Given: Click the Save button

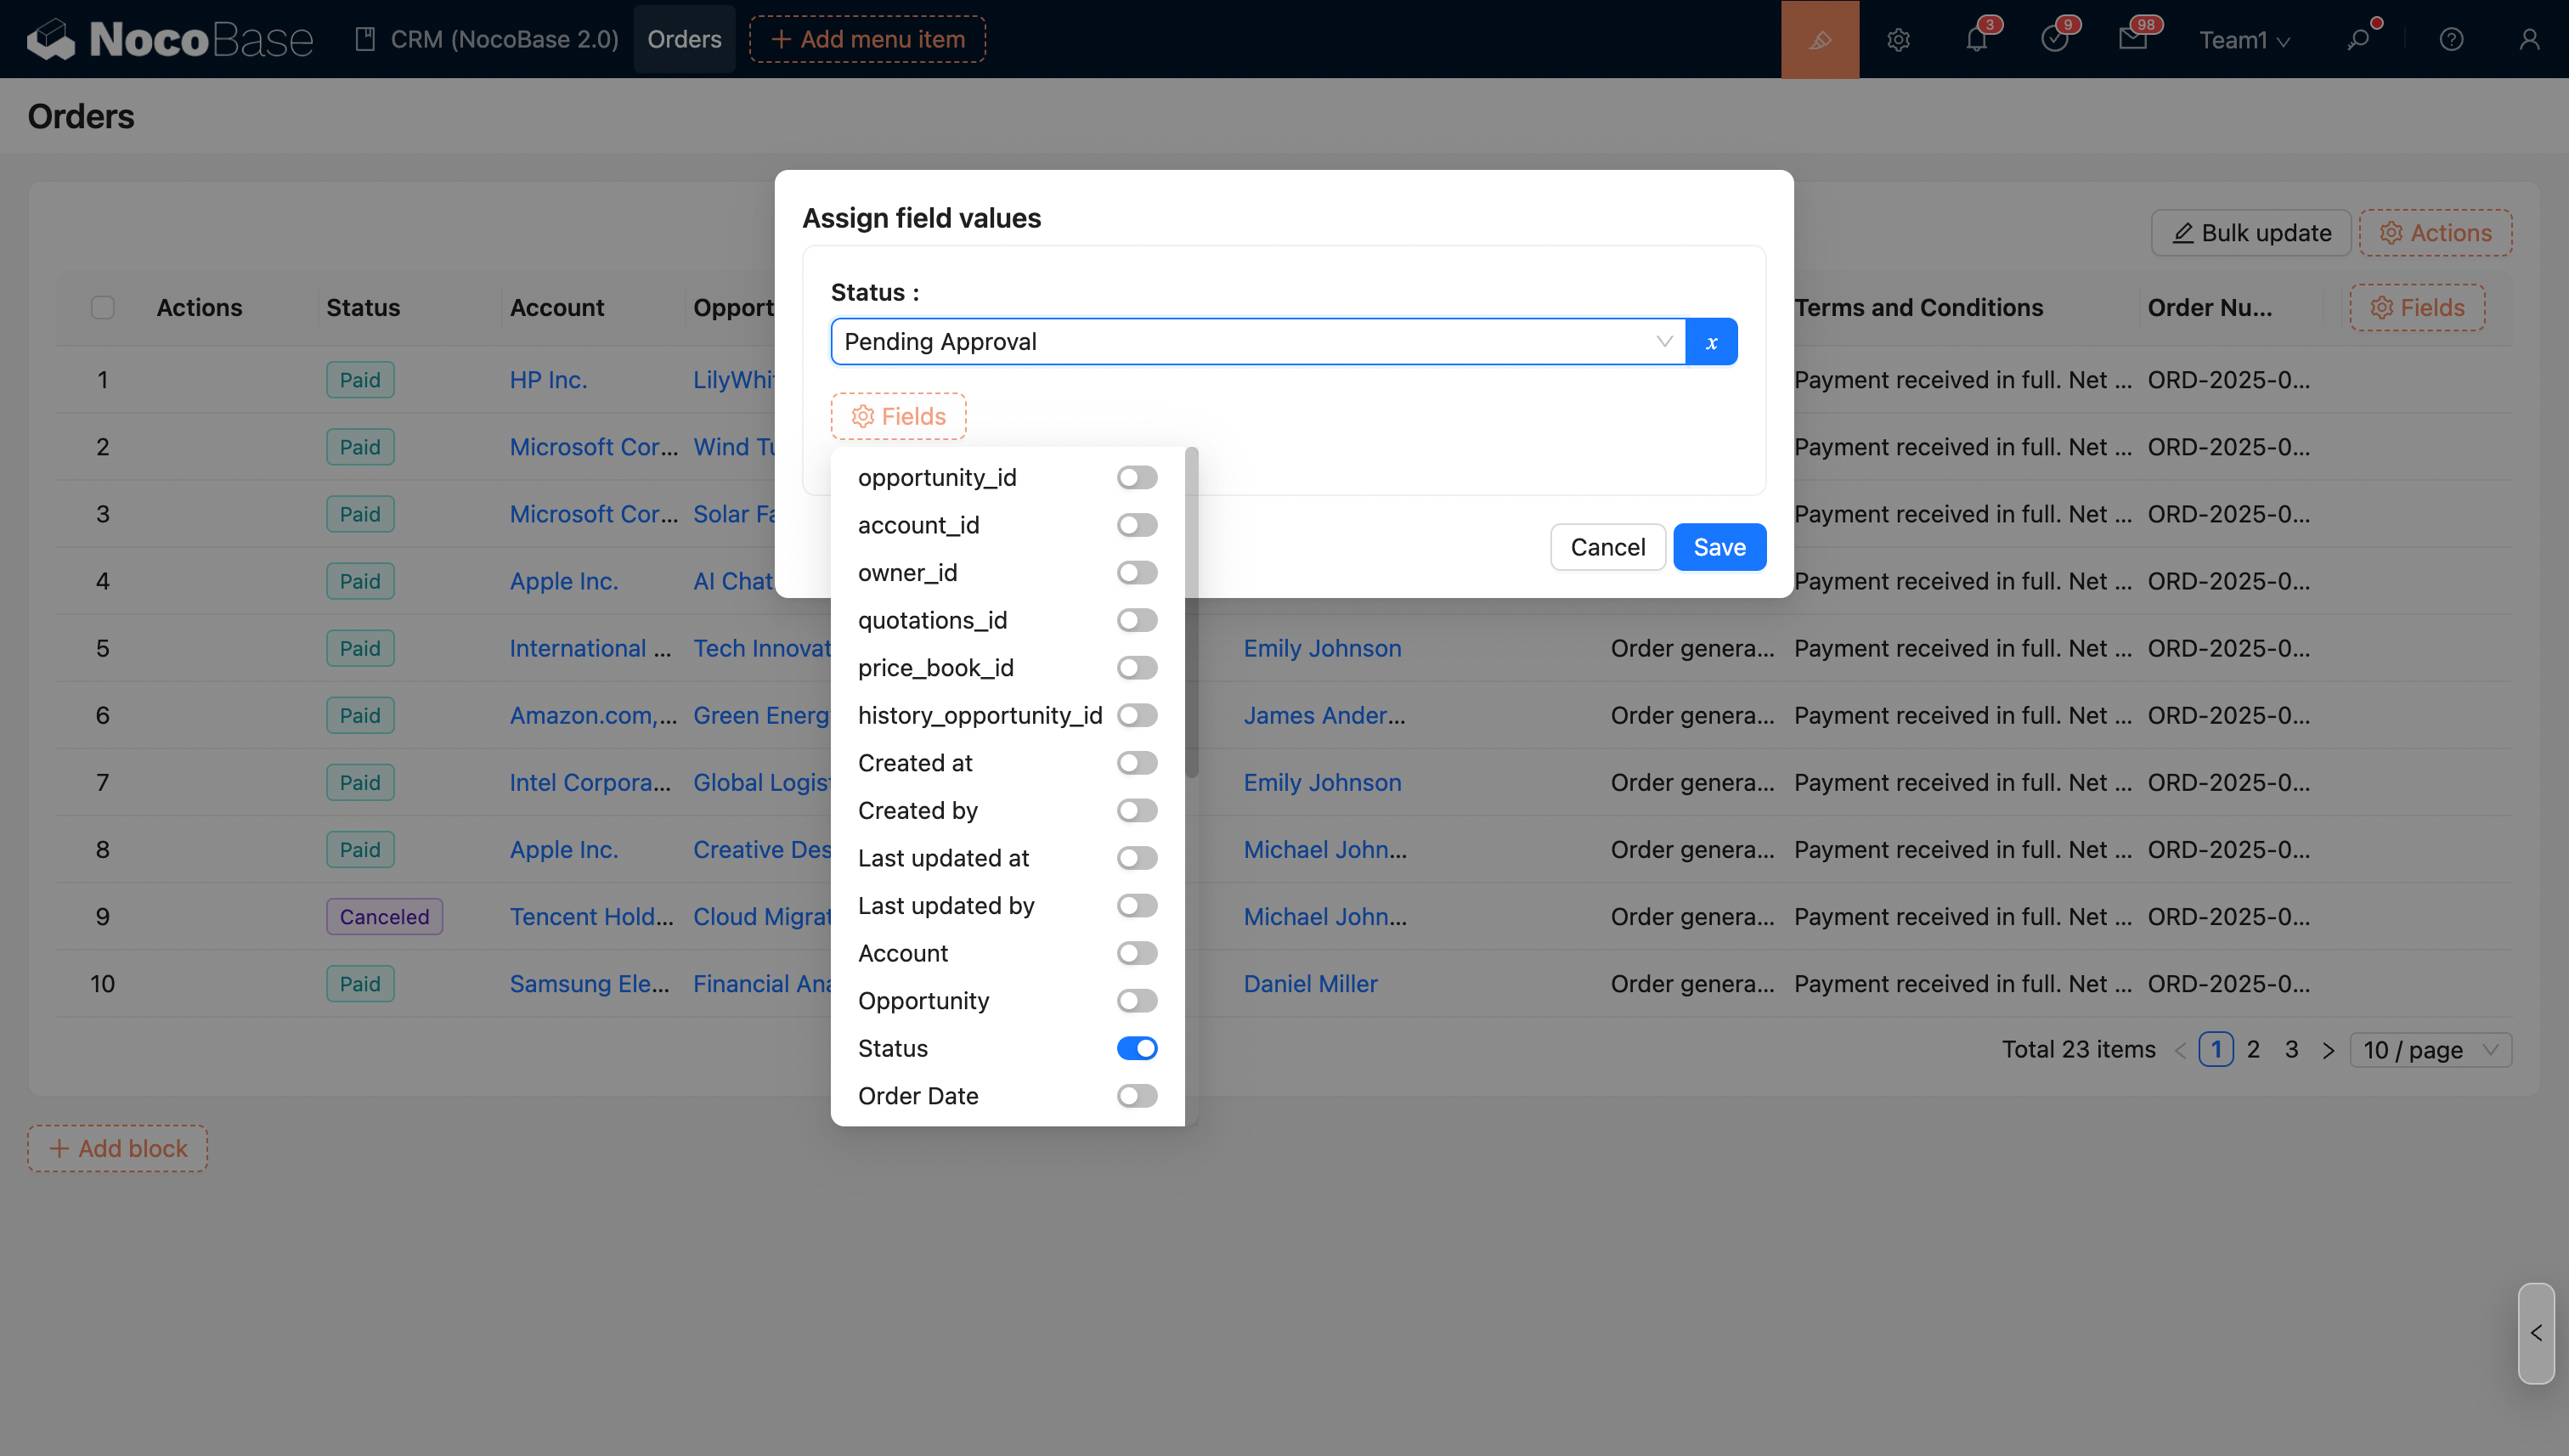Looking at the screenshot, I should [1719, 547].
